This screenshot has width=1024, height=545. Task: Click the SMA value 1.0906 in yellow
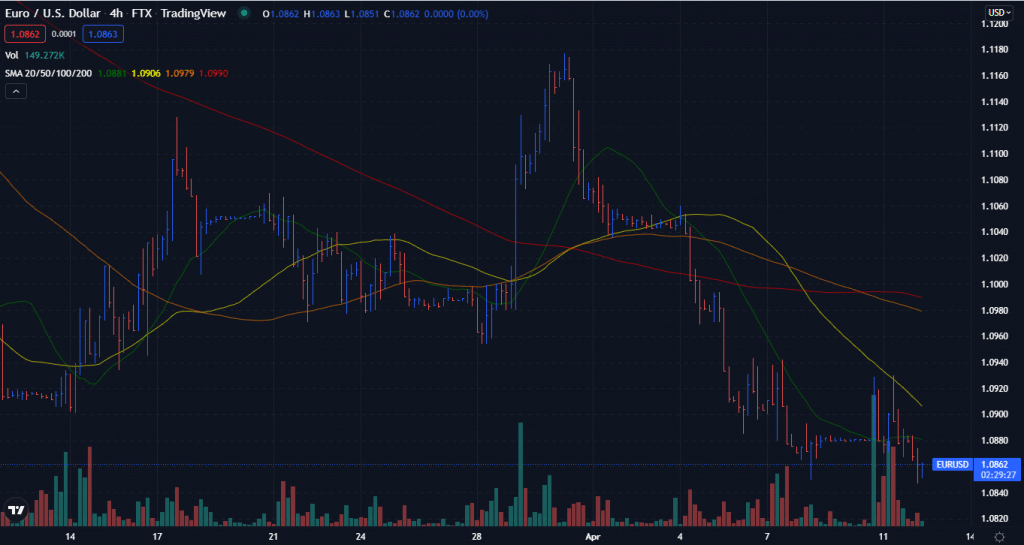(146, 73)
